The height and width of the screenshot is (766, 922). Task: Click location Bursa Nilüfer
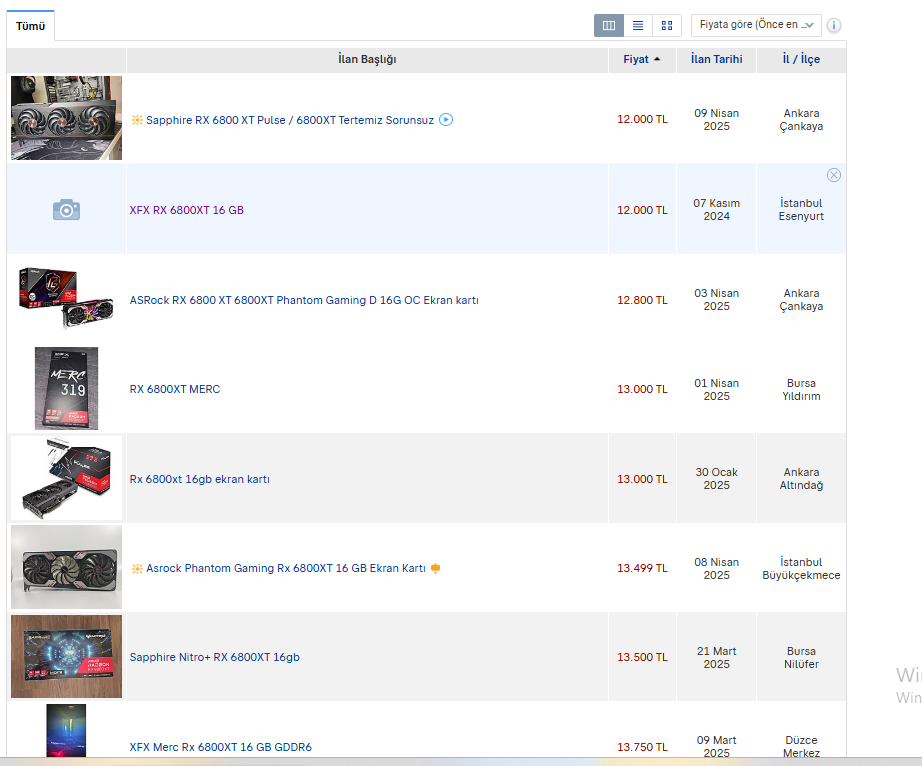coord(801,657)
